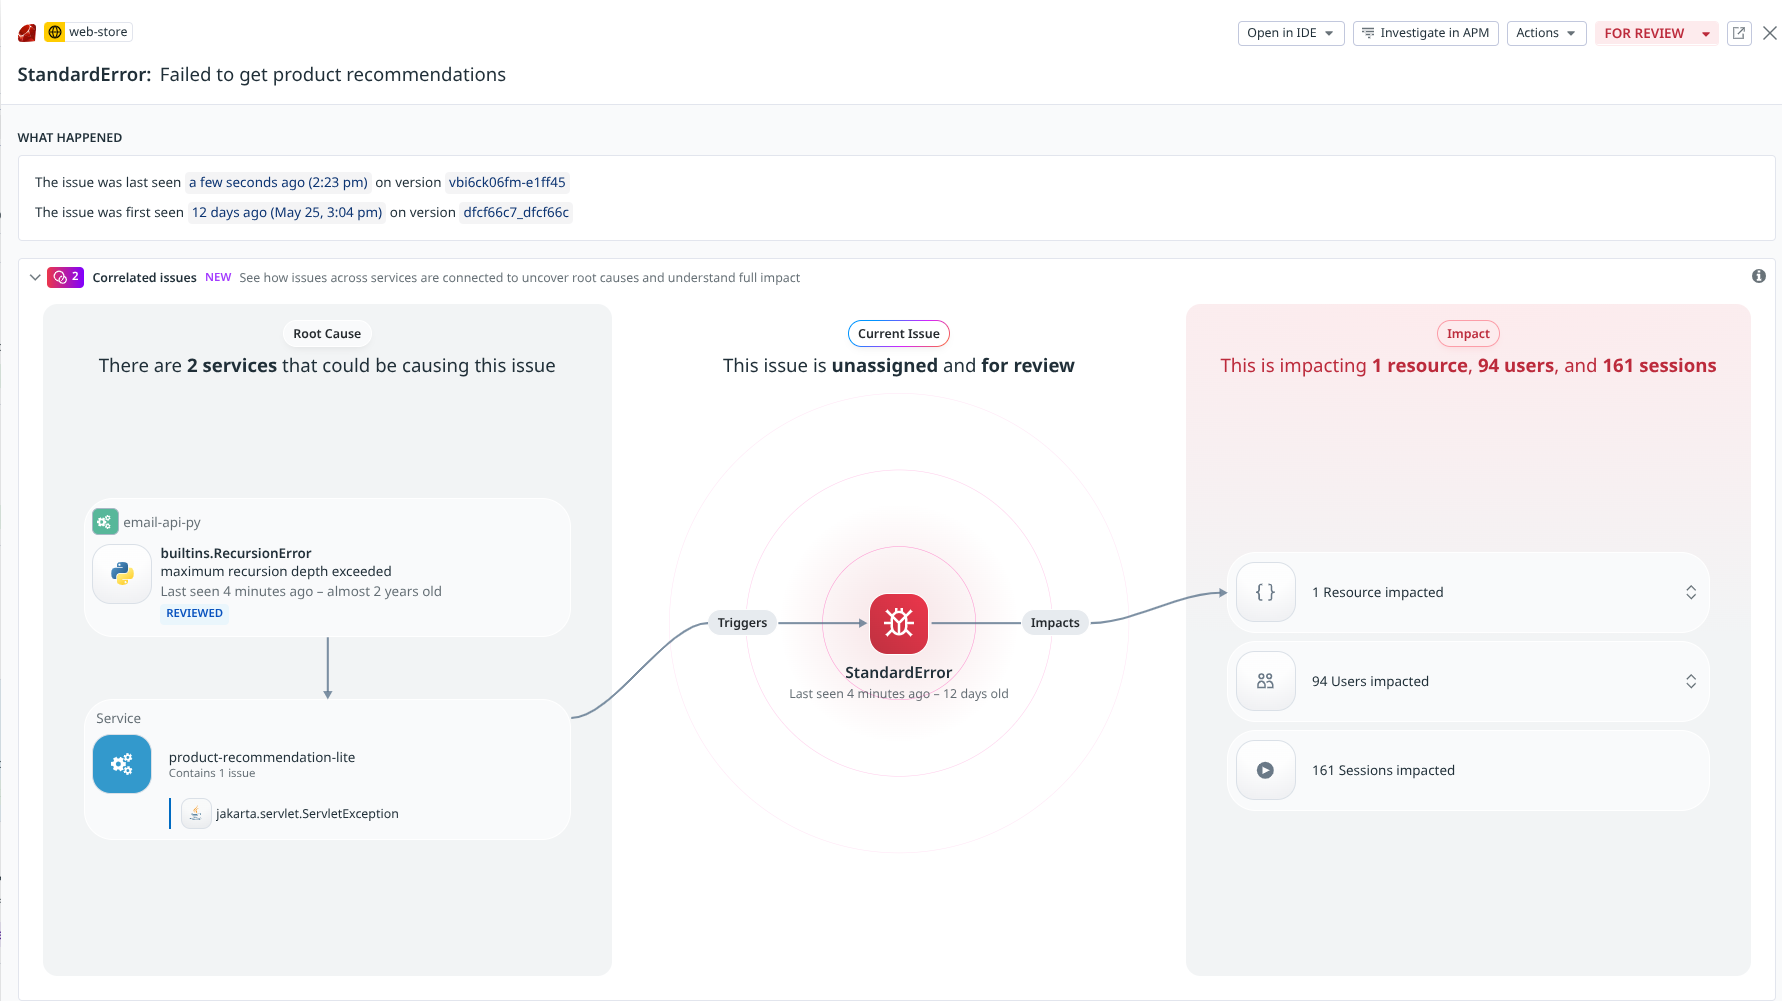Click the info icon in Correlated issues
1782x1001 pixels.
tap(1758, 276)
